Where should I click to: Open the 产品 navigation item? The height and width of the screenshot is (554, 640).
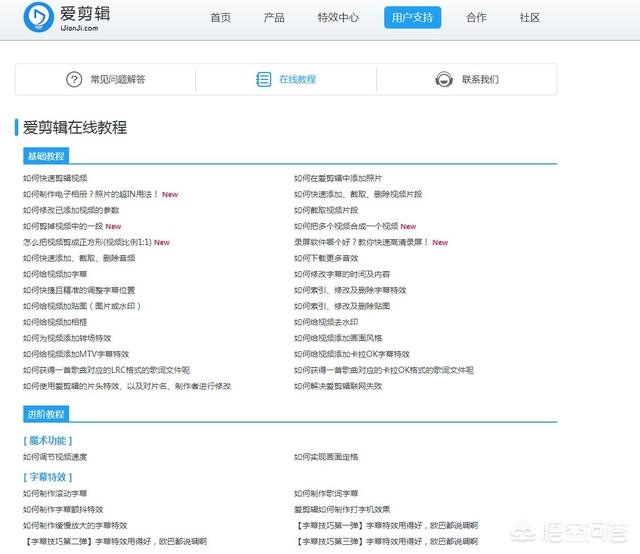(x=274, y=18)
